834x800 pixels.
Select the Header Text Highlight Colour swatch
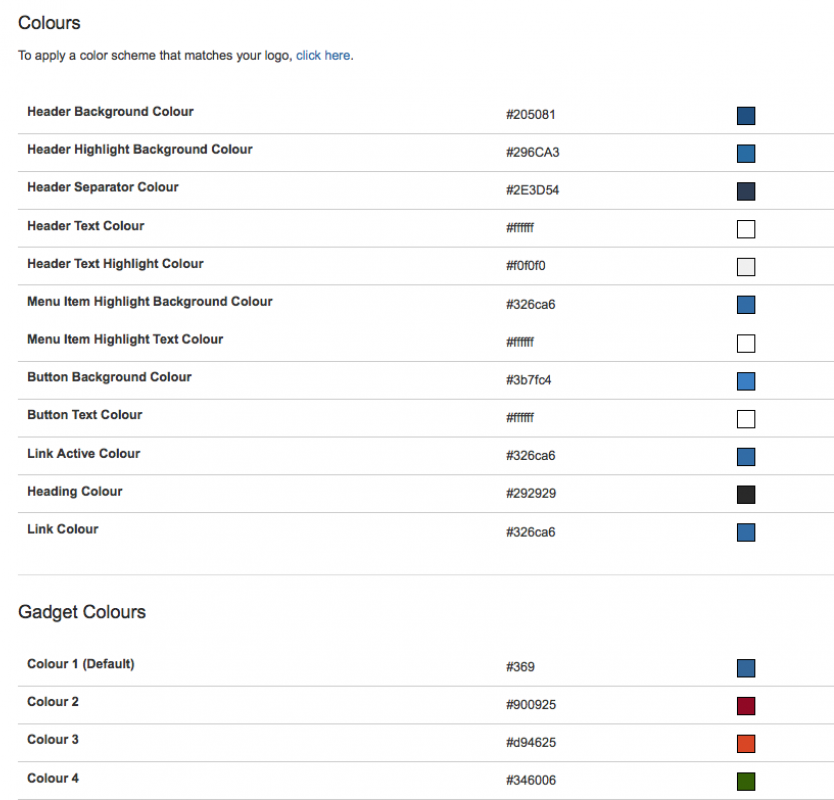pos(745,267)
